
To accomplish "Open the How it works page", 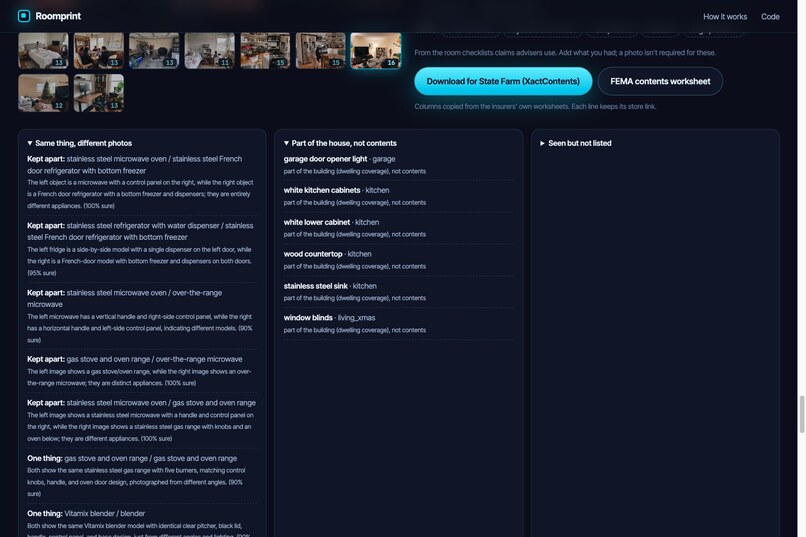I will pos(725,16).
